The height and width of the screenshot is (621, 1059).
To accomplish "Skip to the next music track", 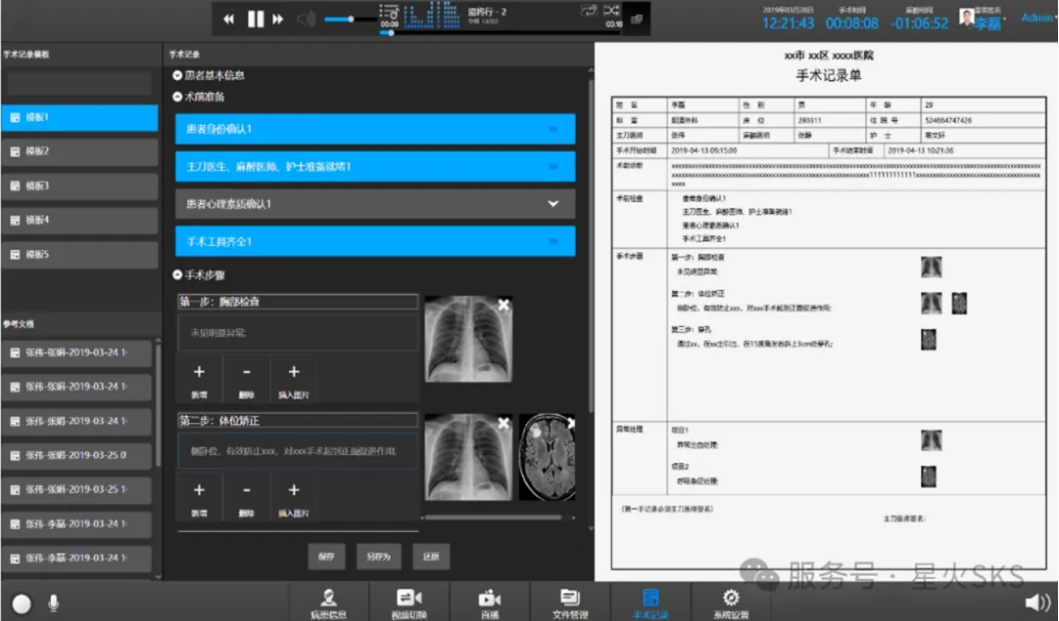I will [x=278, y=19].
